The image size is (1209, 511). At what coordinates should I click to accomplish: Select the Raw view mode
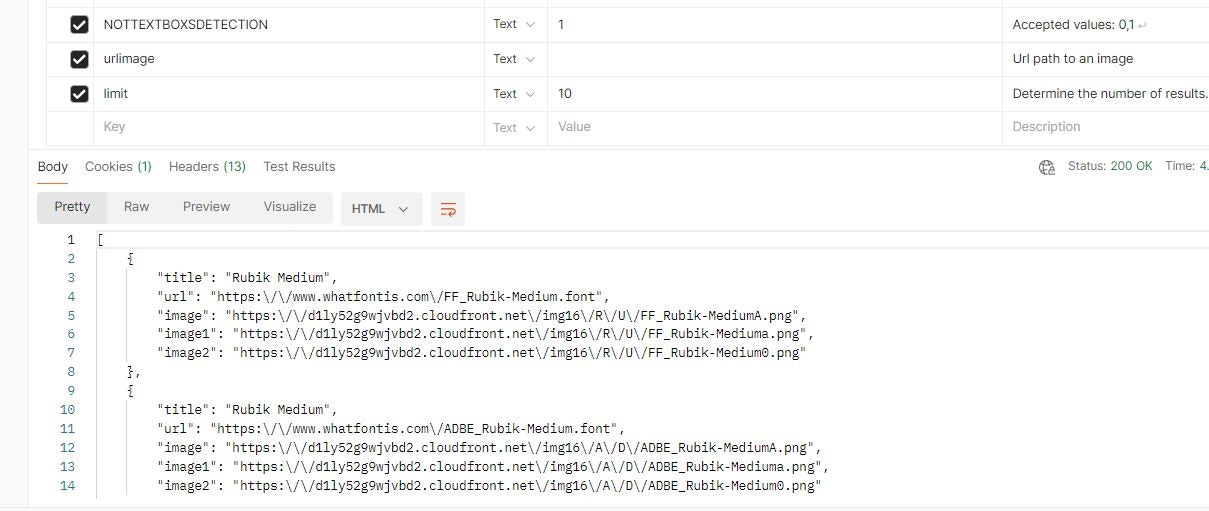pyautogui.click(x=137, y=207)
